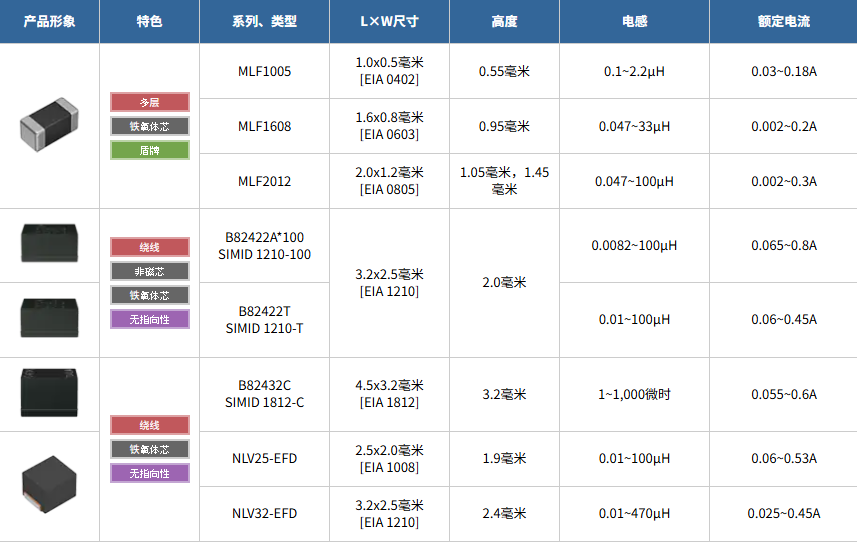Click the green 盾牌 feature tag
This screenshot has height=543, width=857.
(150, 150)
